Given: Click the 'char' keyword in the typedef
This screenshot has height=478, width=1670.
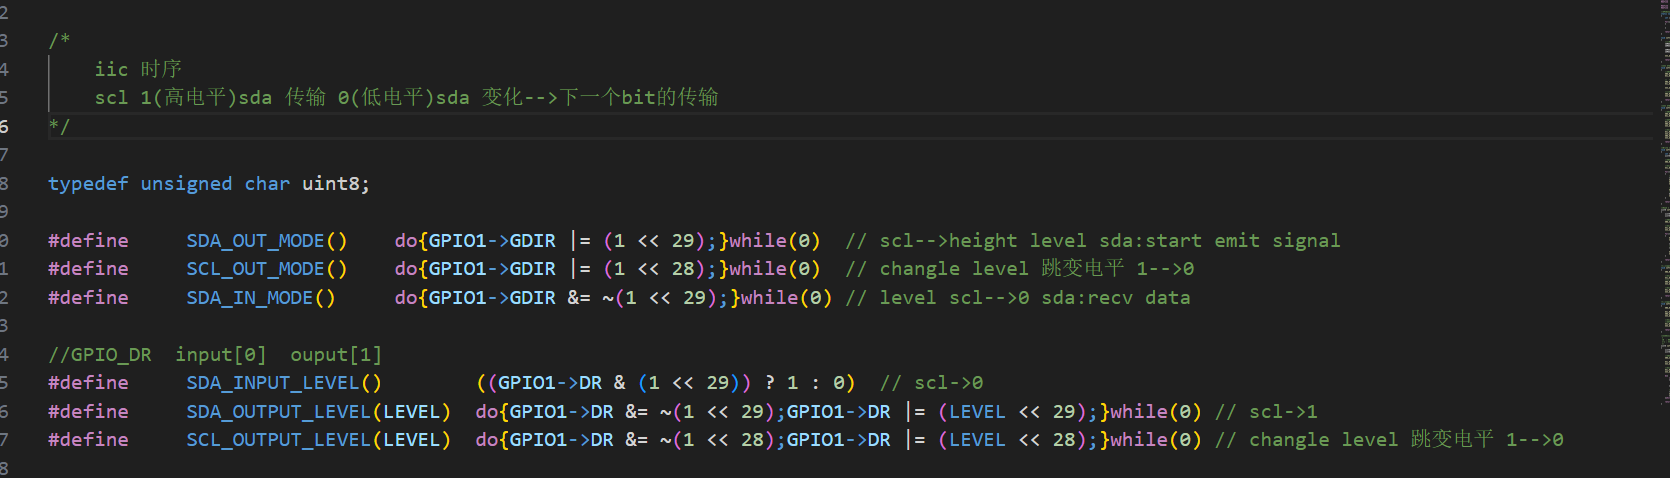Looking at the screenshot, I should [267, 184].
